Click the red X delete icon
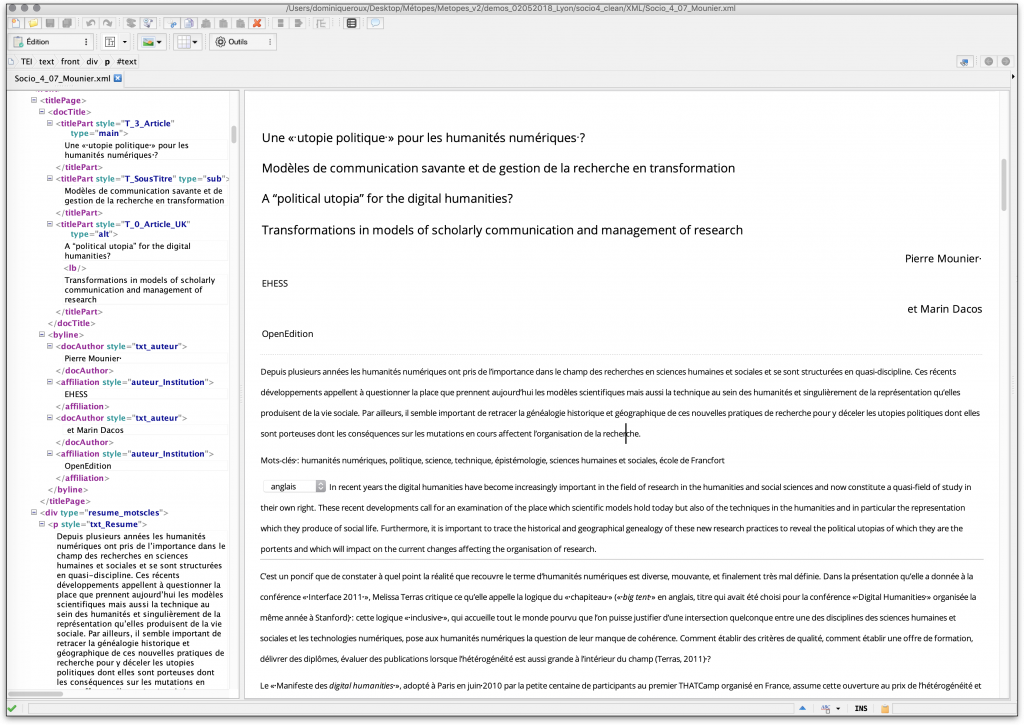1024x725 pixels. [257, 23]
